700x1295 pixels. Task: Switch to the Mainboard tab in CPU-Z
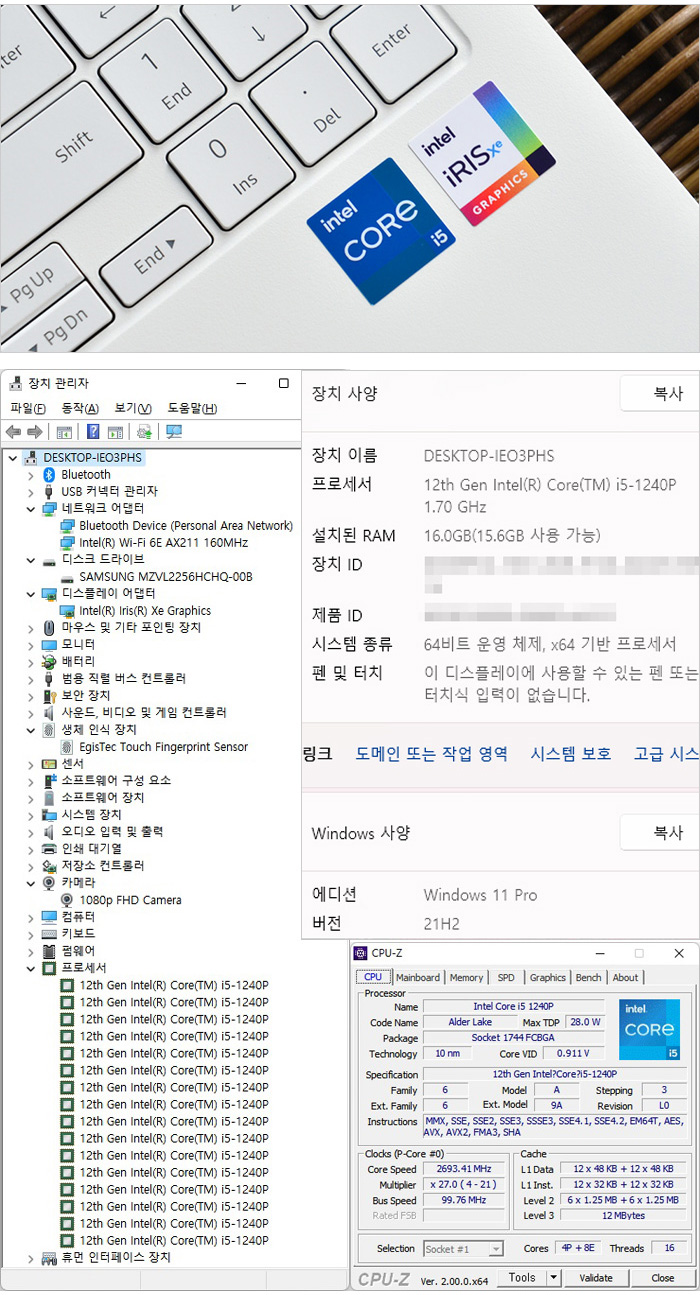click(417, 978)
